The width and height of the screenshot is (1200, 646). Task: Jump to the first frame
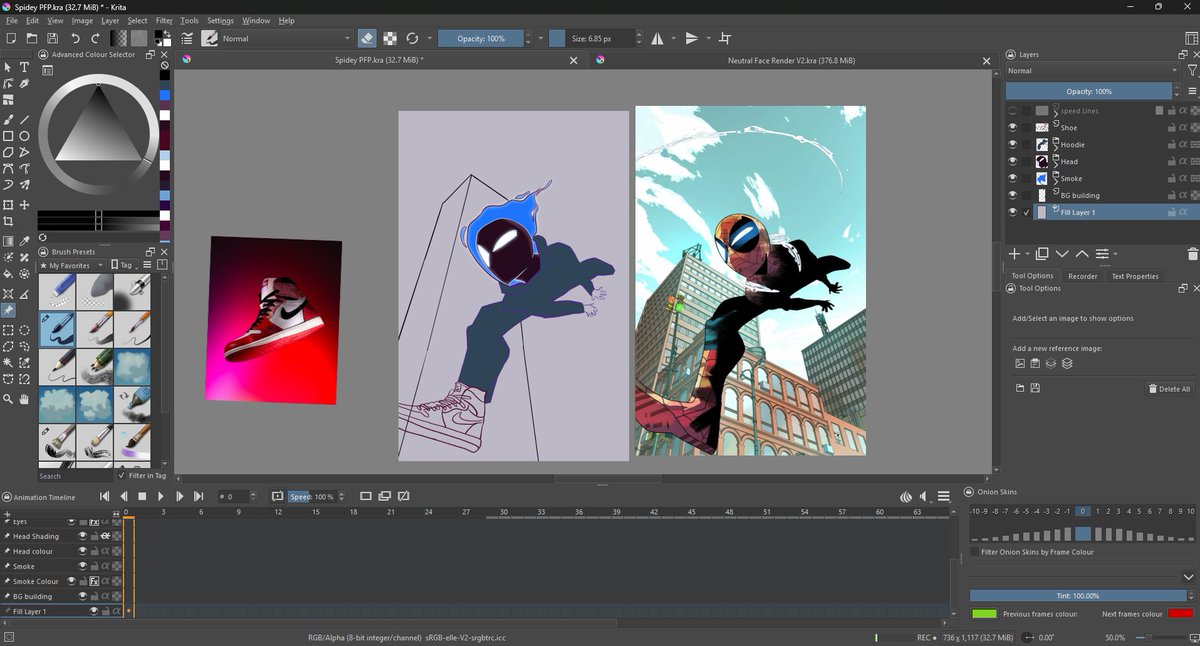(105, 496)
